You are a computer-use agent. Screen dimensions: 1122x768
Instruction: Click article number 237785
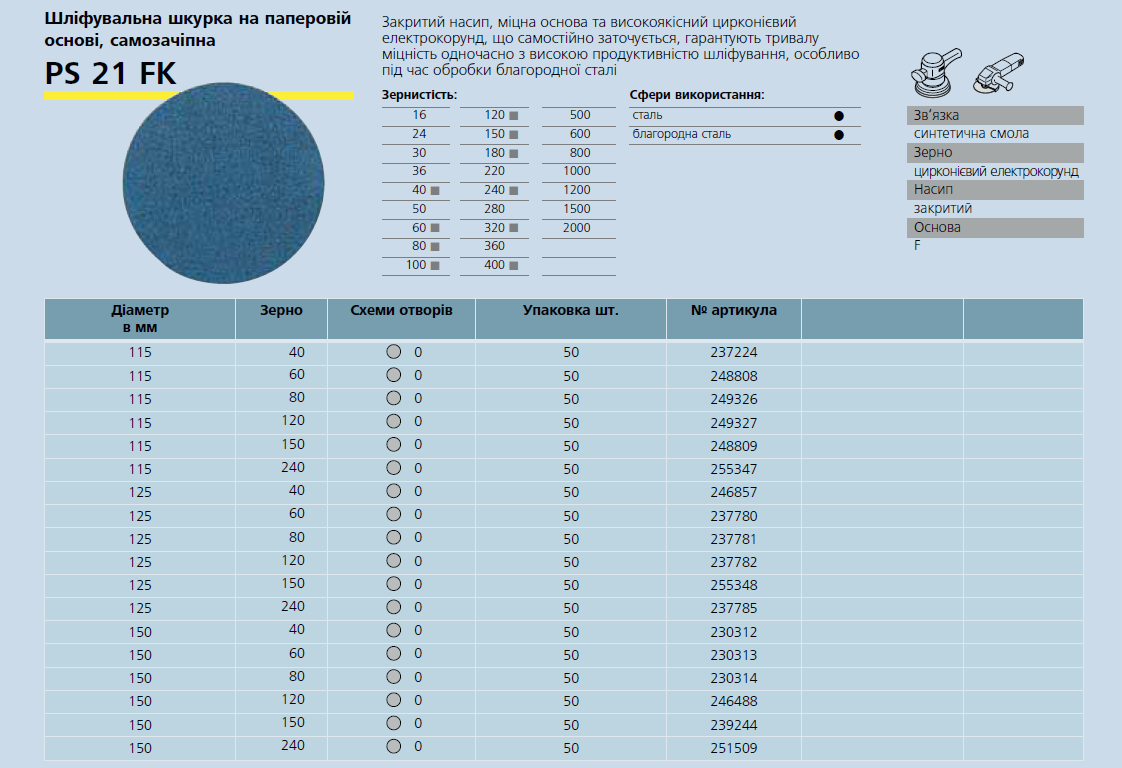coord(733,608)
